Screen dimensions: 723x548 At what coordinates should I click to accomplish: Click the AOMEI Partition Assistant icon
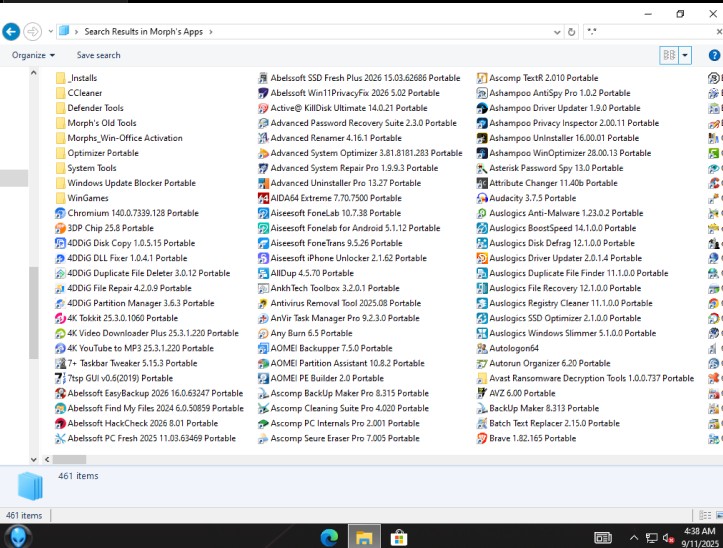pos(263,363)
